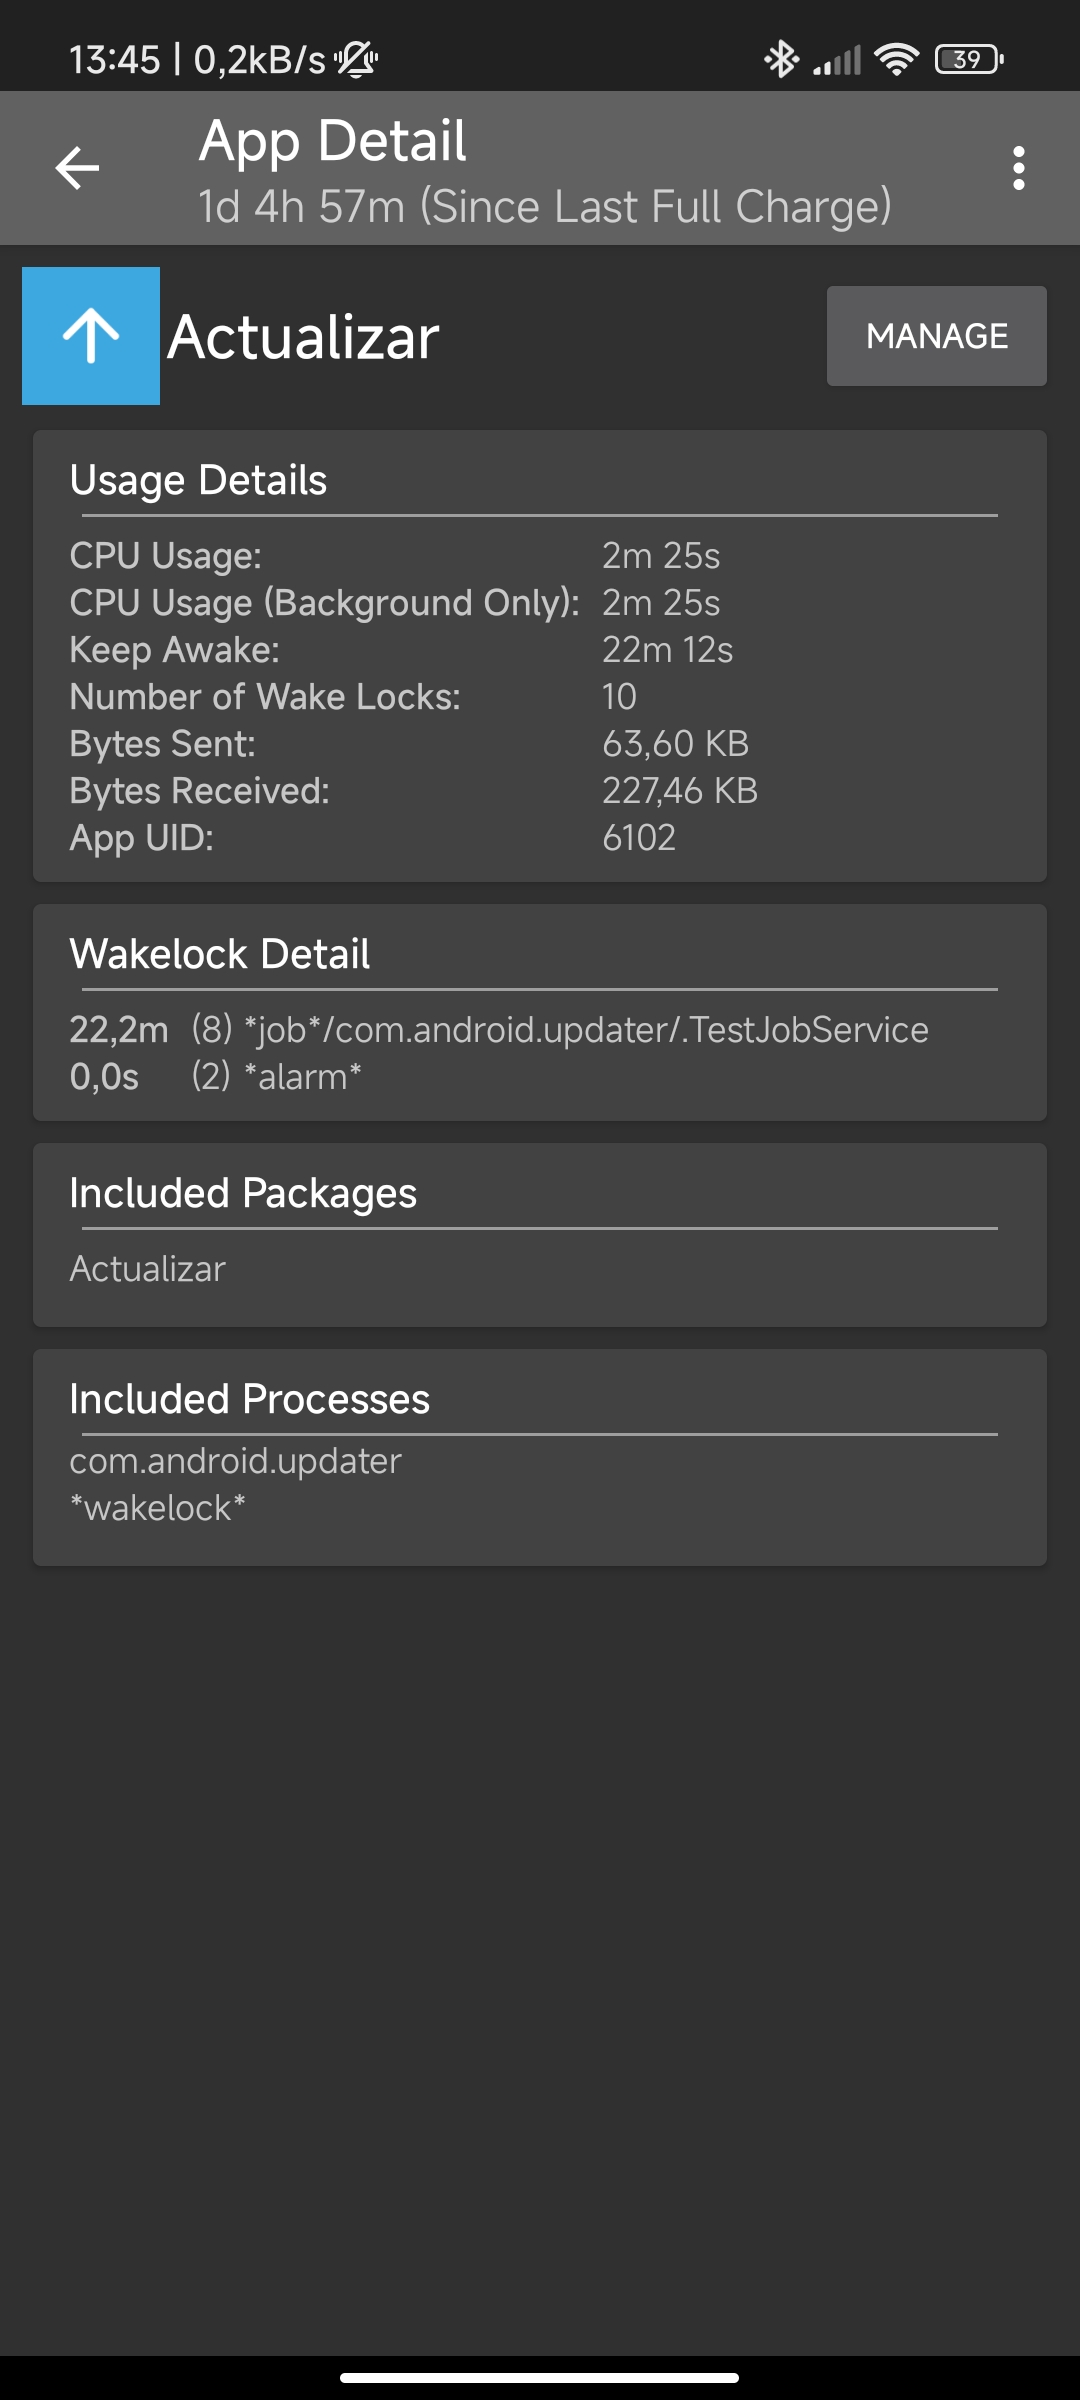Viewport: 1080px width, 2400px height.
Task: Tap the bottom navigation gesture bar
Action: tap(539, 2377)
